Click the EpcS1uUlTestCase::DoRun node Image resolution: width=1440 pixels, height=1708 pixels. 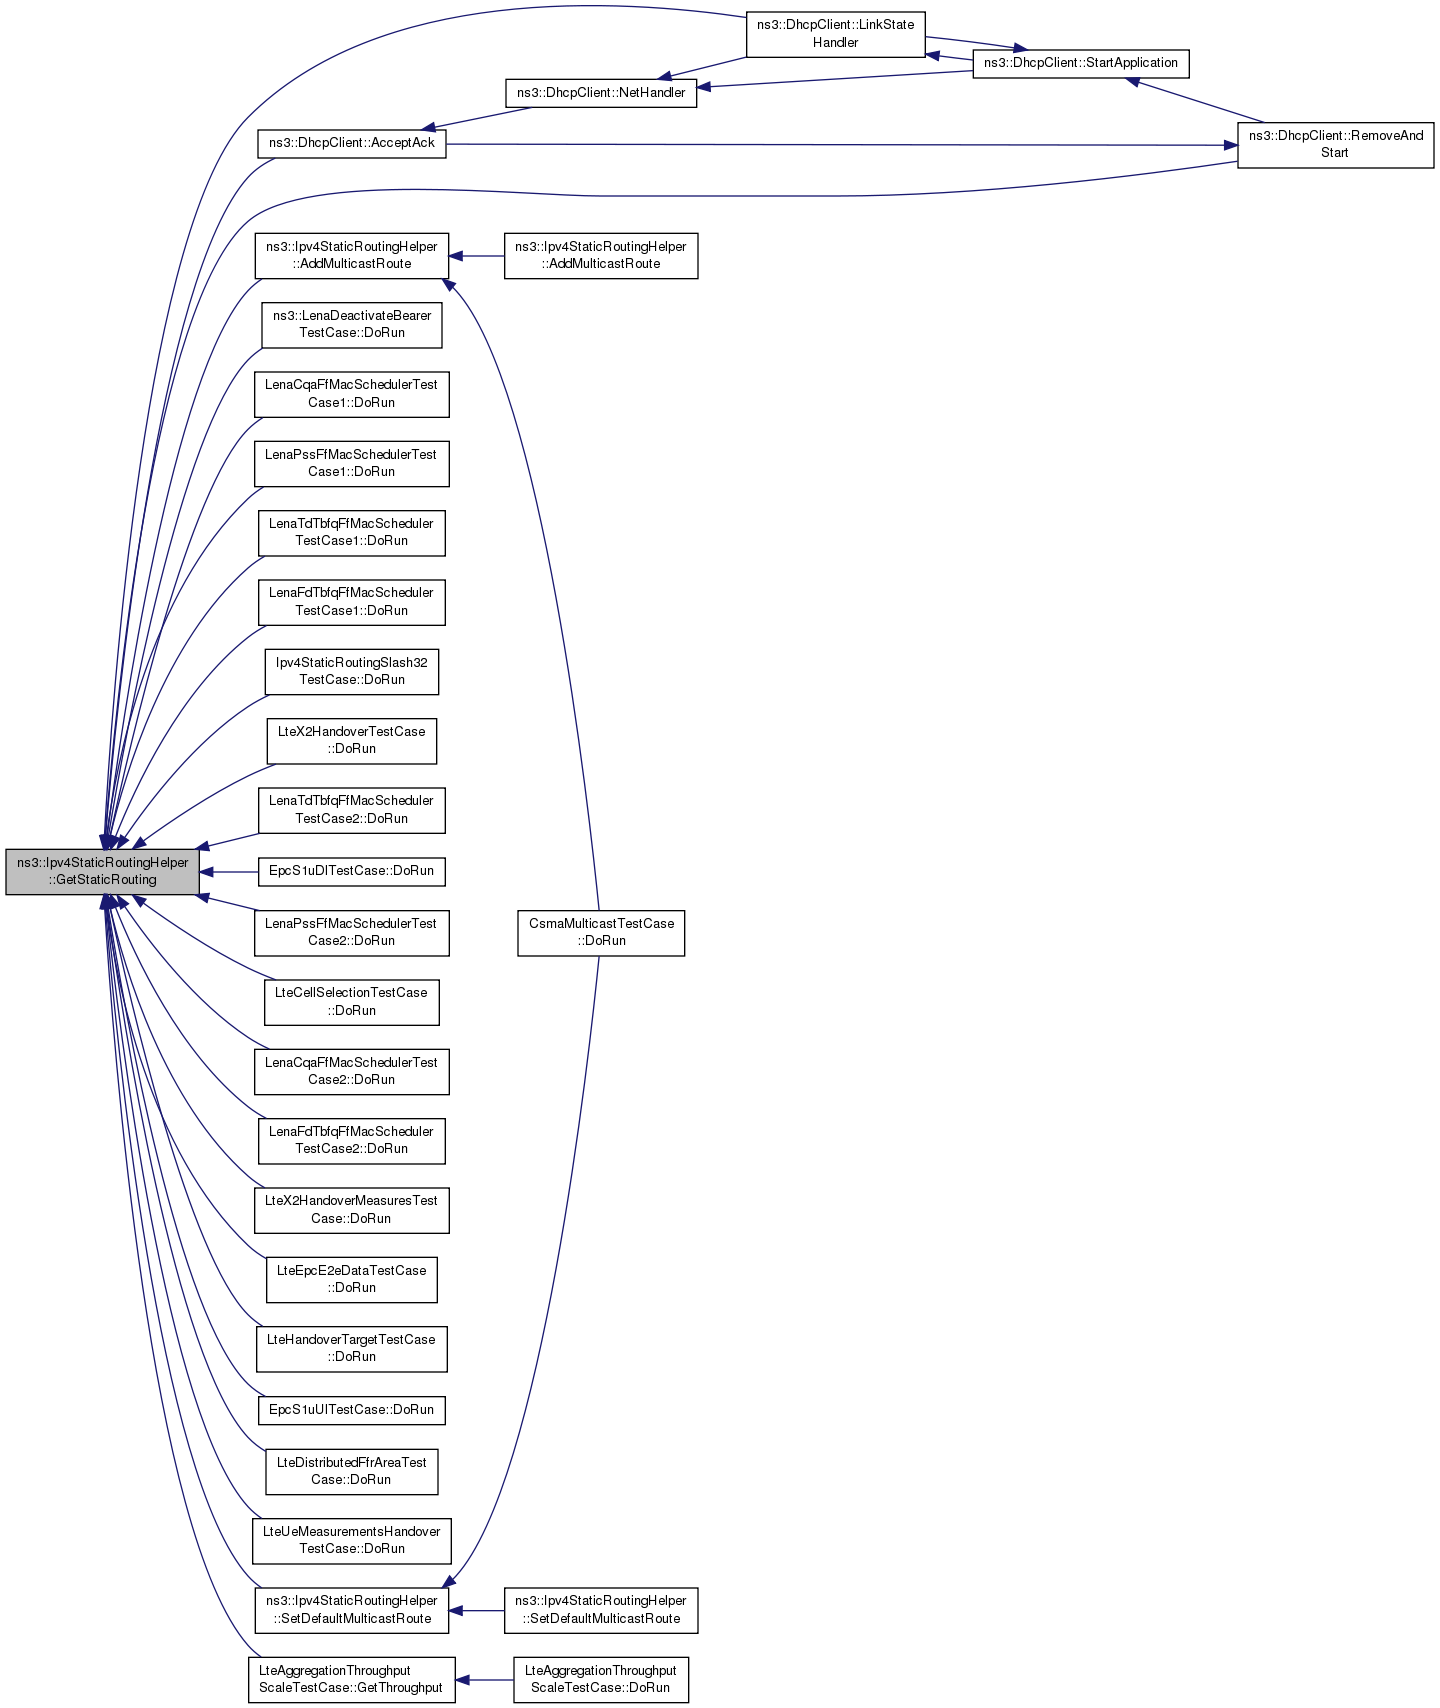pos(351,1410)
